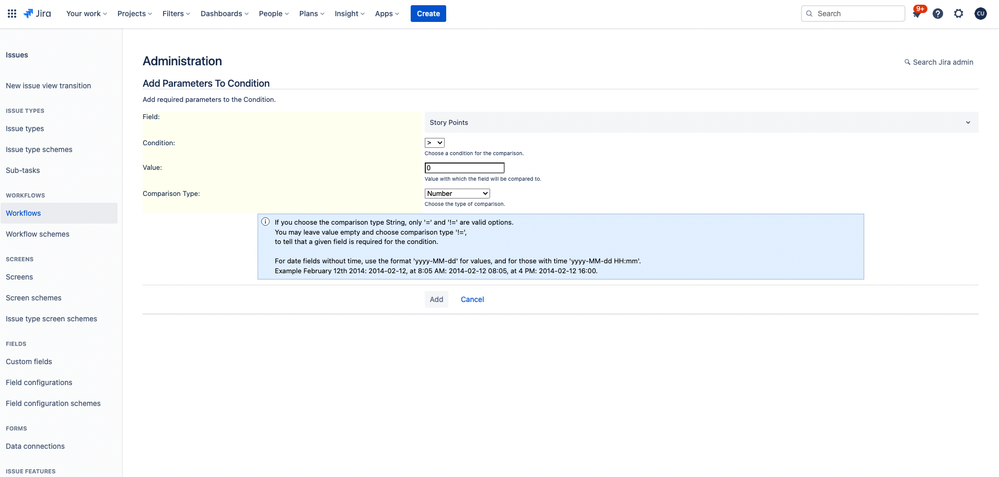Open Data connections
The image size is (999, 477).
(x=35, y=446)
